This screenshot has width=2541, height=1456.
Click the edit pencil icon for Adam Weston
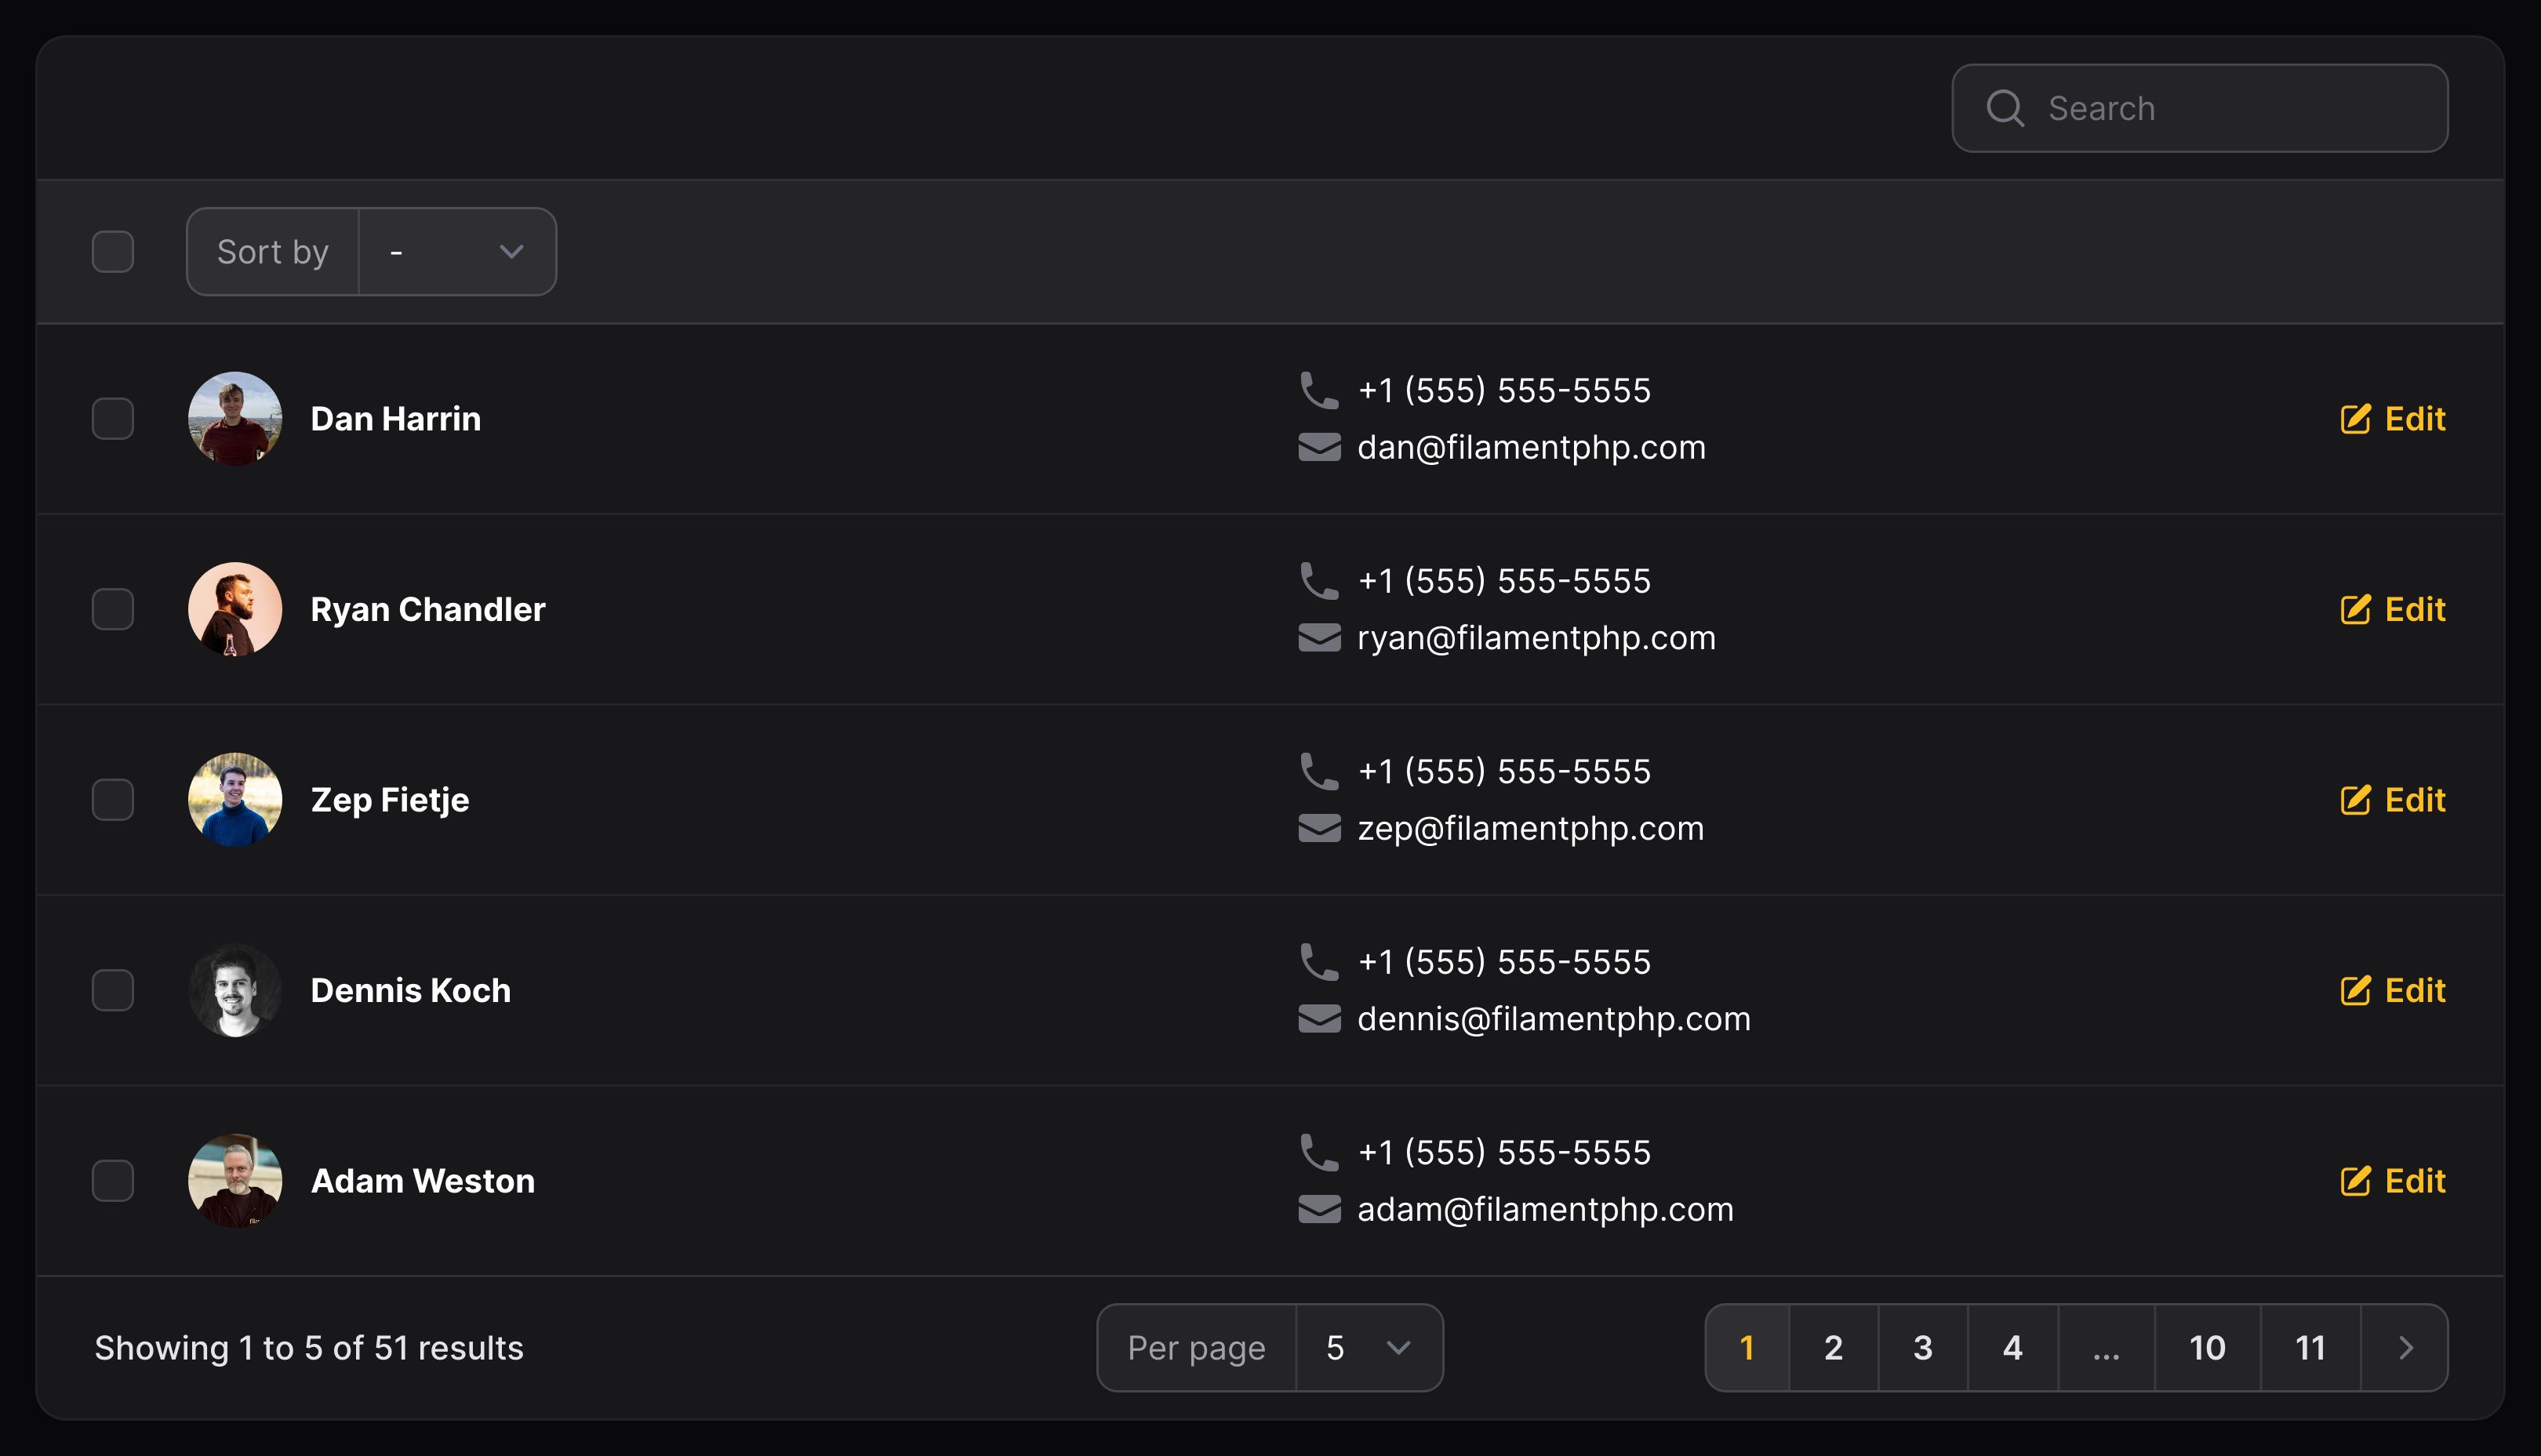click(x=2355, y=1181)
